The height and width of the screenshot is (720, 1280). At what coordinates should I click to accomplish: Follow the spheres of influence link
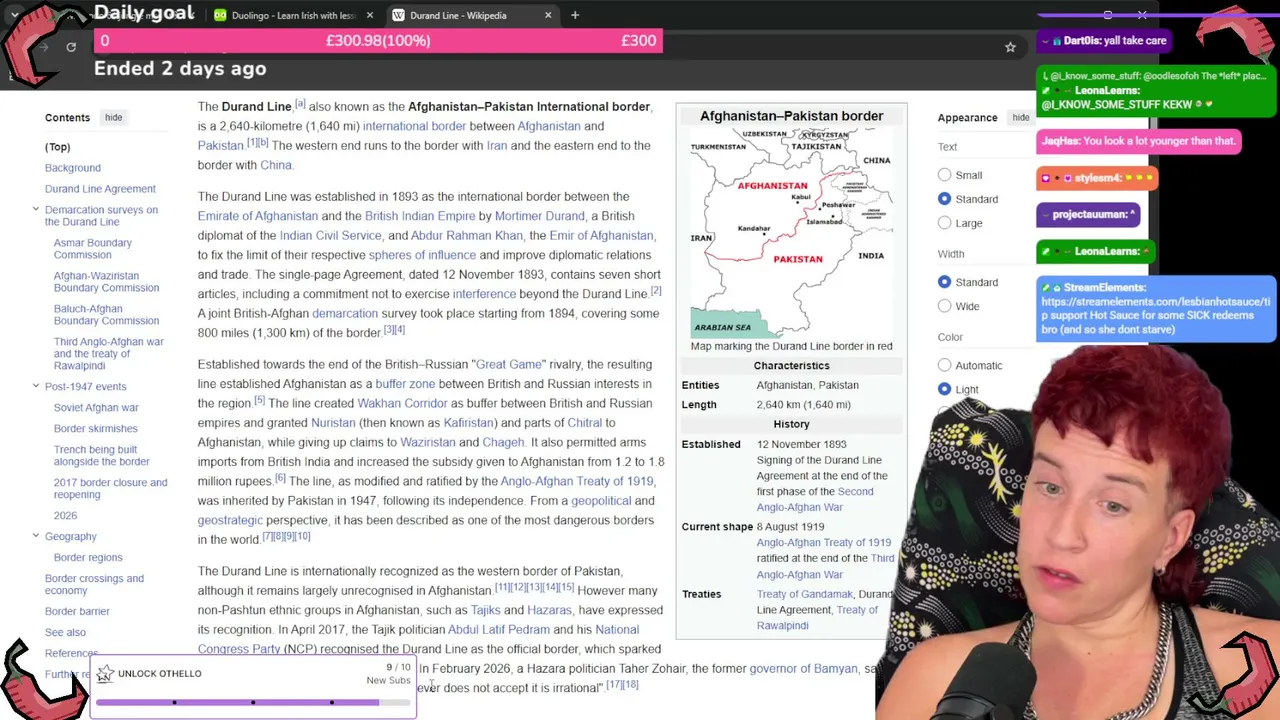(x=422, y=255)
